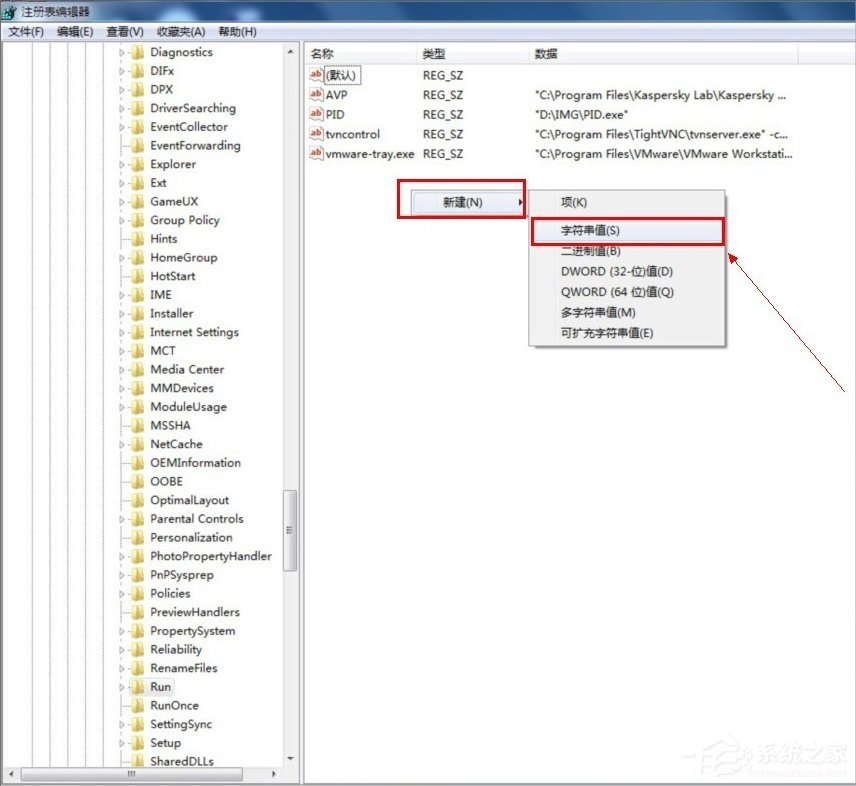The height and width of the screenshot is (786, 856).
Task: Expand the Parental Controls node
Action: pos(122,518)
